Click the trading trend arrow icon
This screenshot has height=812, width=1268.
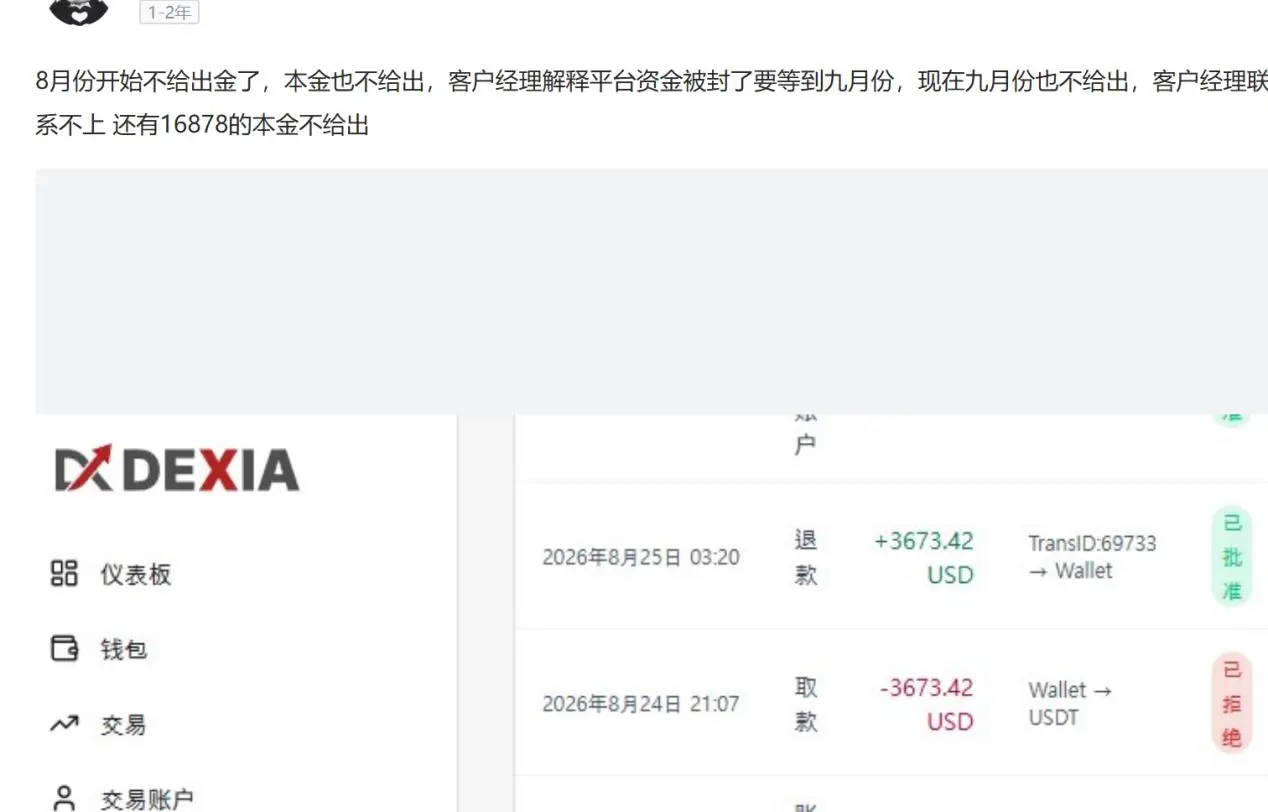[64, 723]
